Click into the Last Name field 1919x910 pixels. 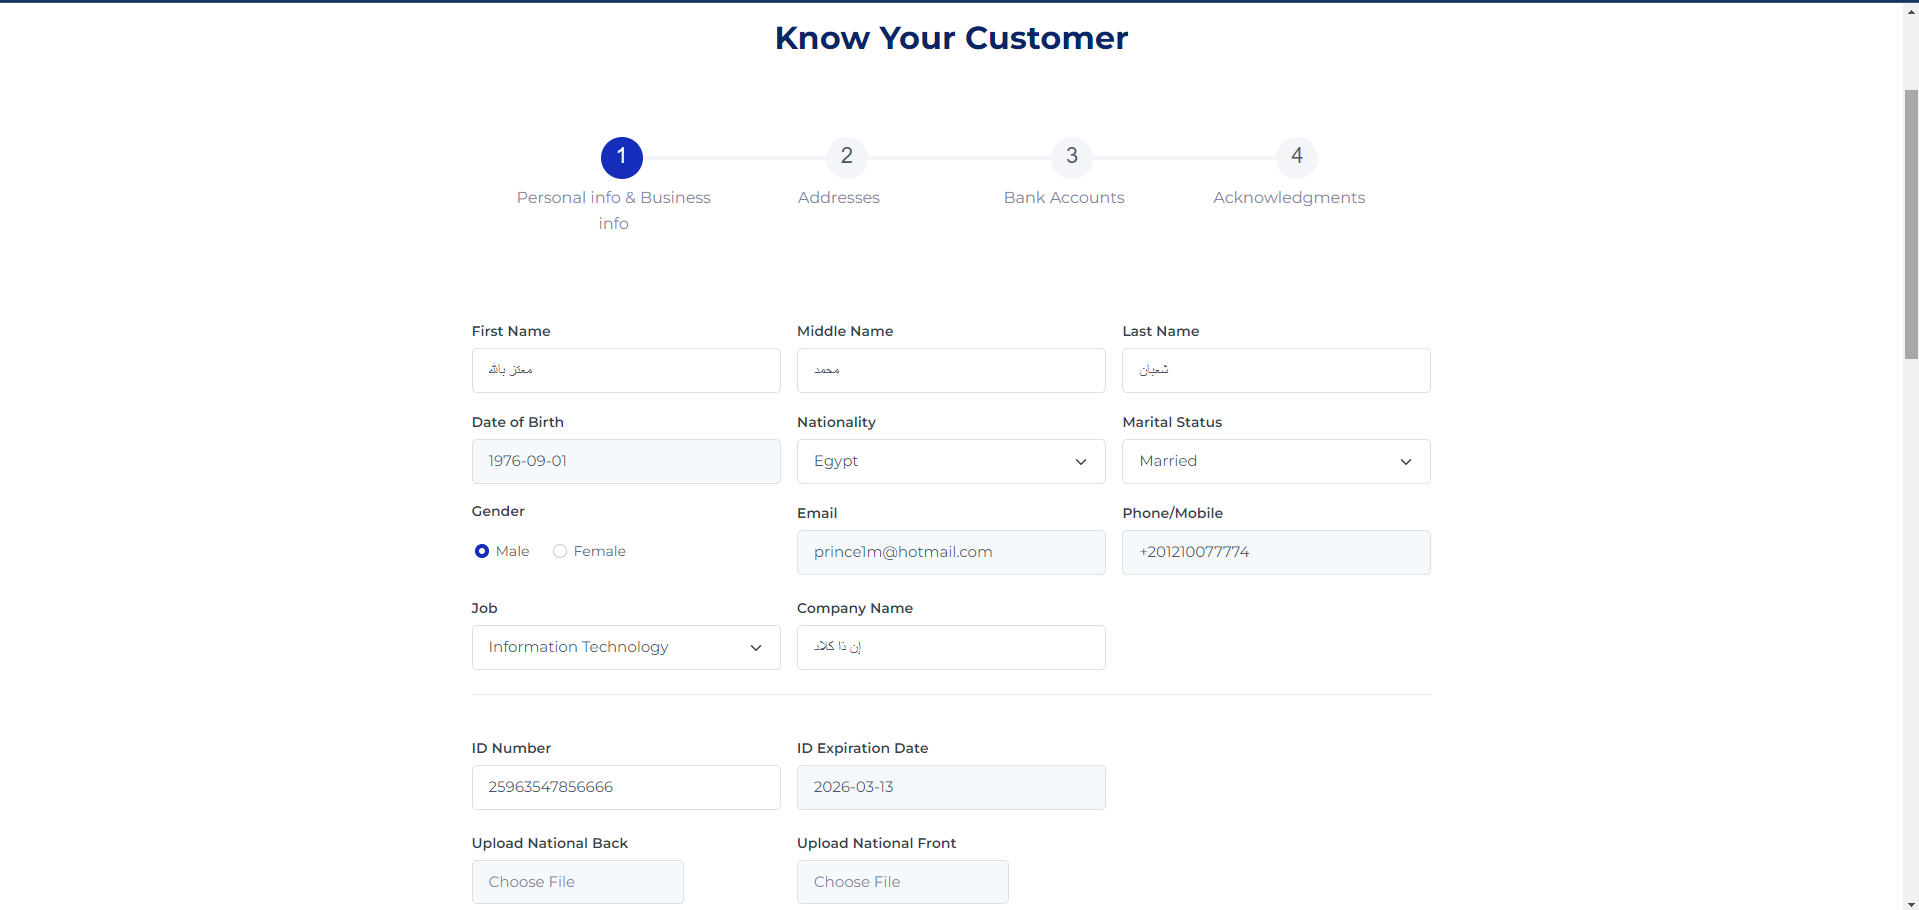click(x=1275, y=370)
